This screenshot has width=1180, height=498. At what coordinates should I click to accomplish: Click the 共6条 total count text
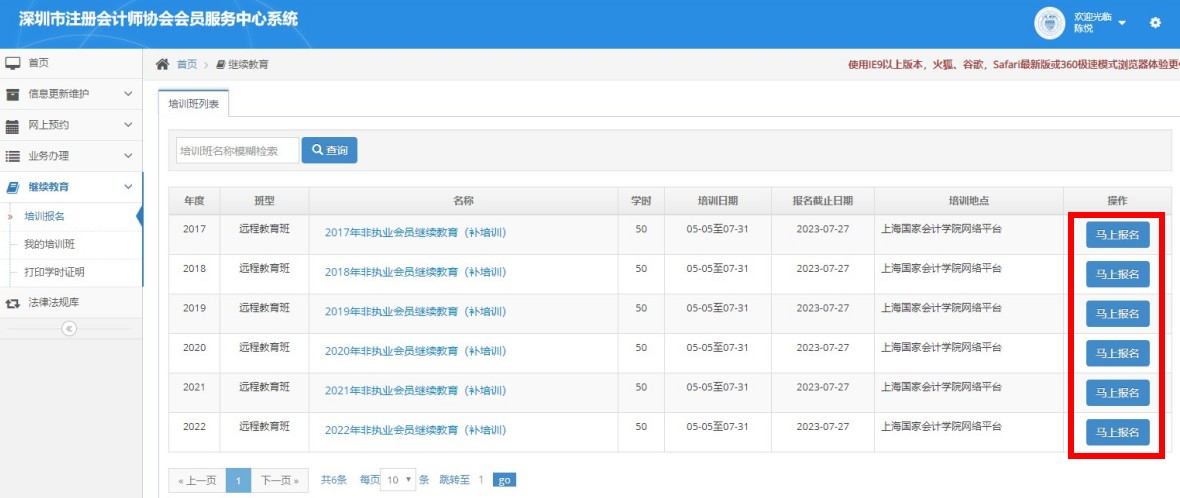pyautogui.click(x=334, y=479)
